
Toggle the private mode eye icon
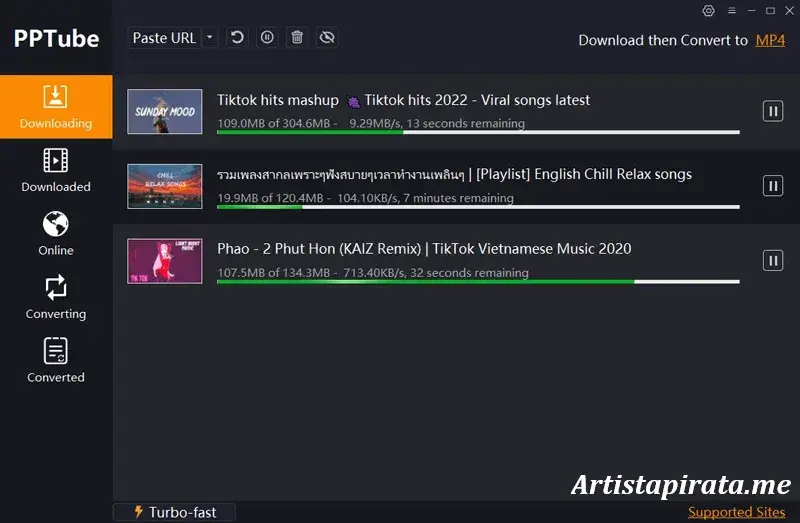[x=327, y=37]
